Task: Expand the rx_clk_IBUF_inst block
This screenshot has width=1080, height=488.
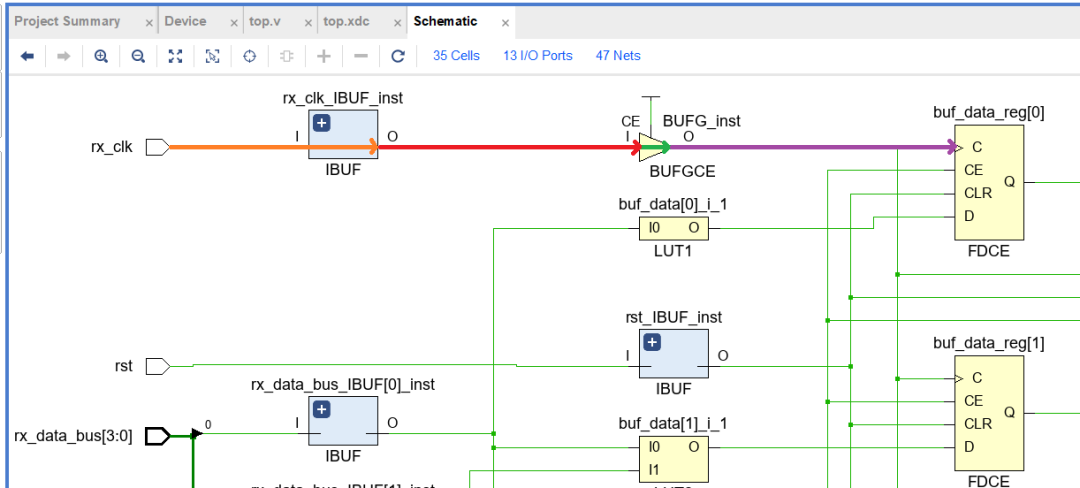Action: [x=322, y=123]
